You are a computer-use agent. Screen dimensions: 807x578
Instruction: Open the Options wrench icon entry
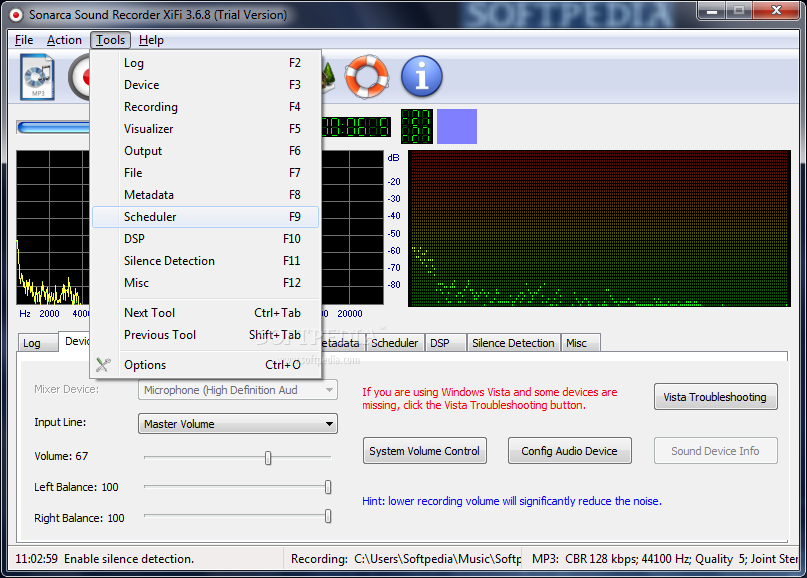pos(103,365)
